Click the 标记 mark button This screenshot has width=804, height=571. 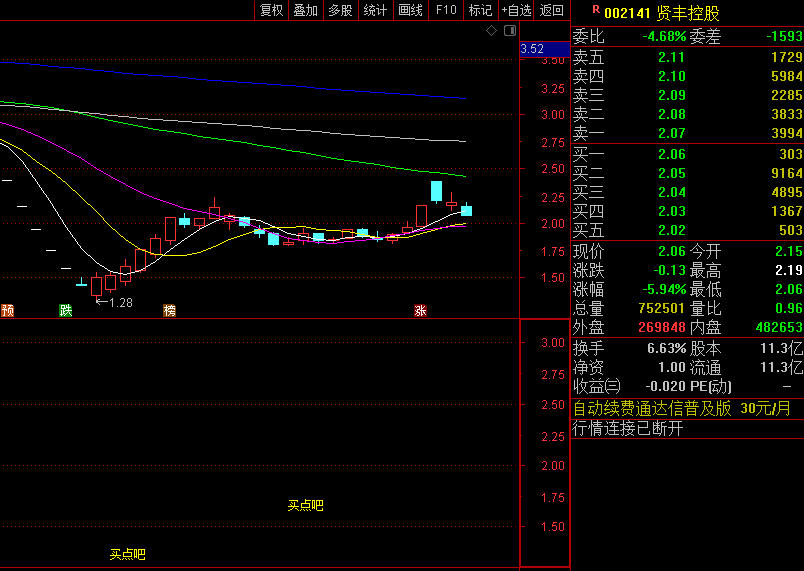(480, 10)
